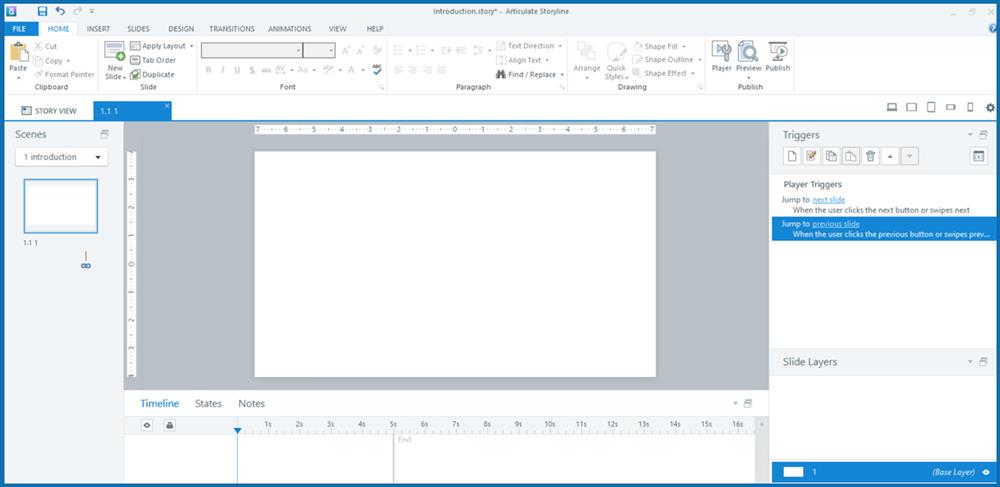Click the Duplicate slide icon
Viewport: 1000px width, 487px height.
pyautogui.click(x=134, y=74)
